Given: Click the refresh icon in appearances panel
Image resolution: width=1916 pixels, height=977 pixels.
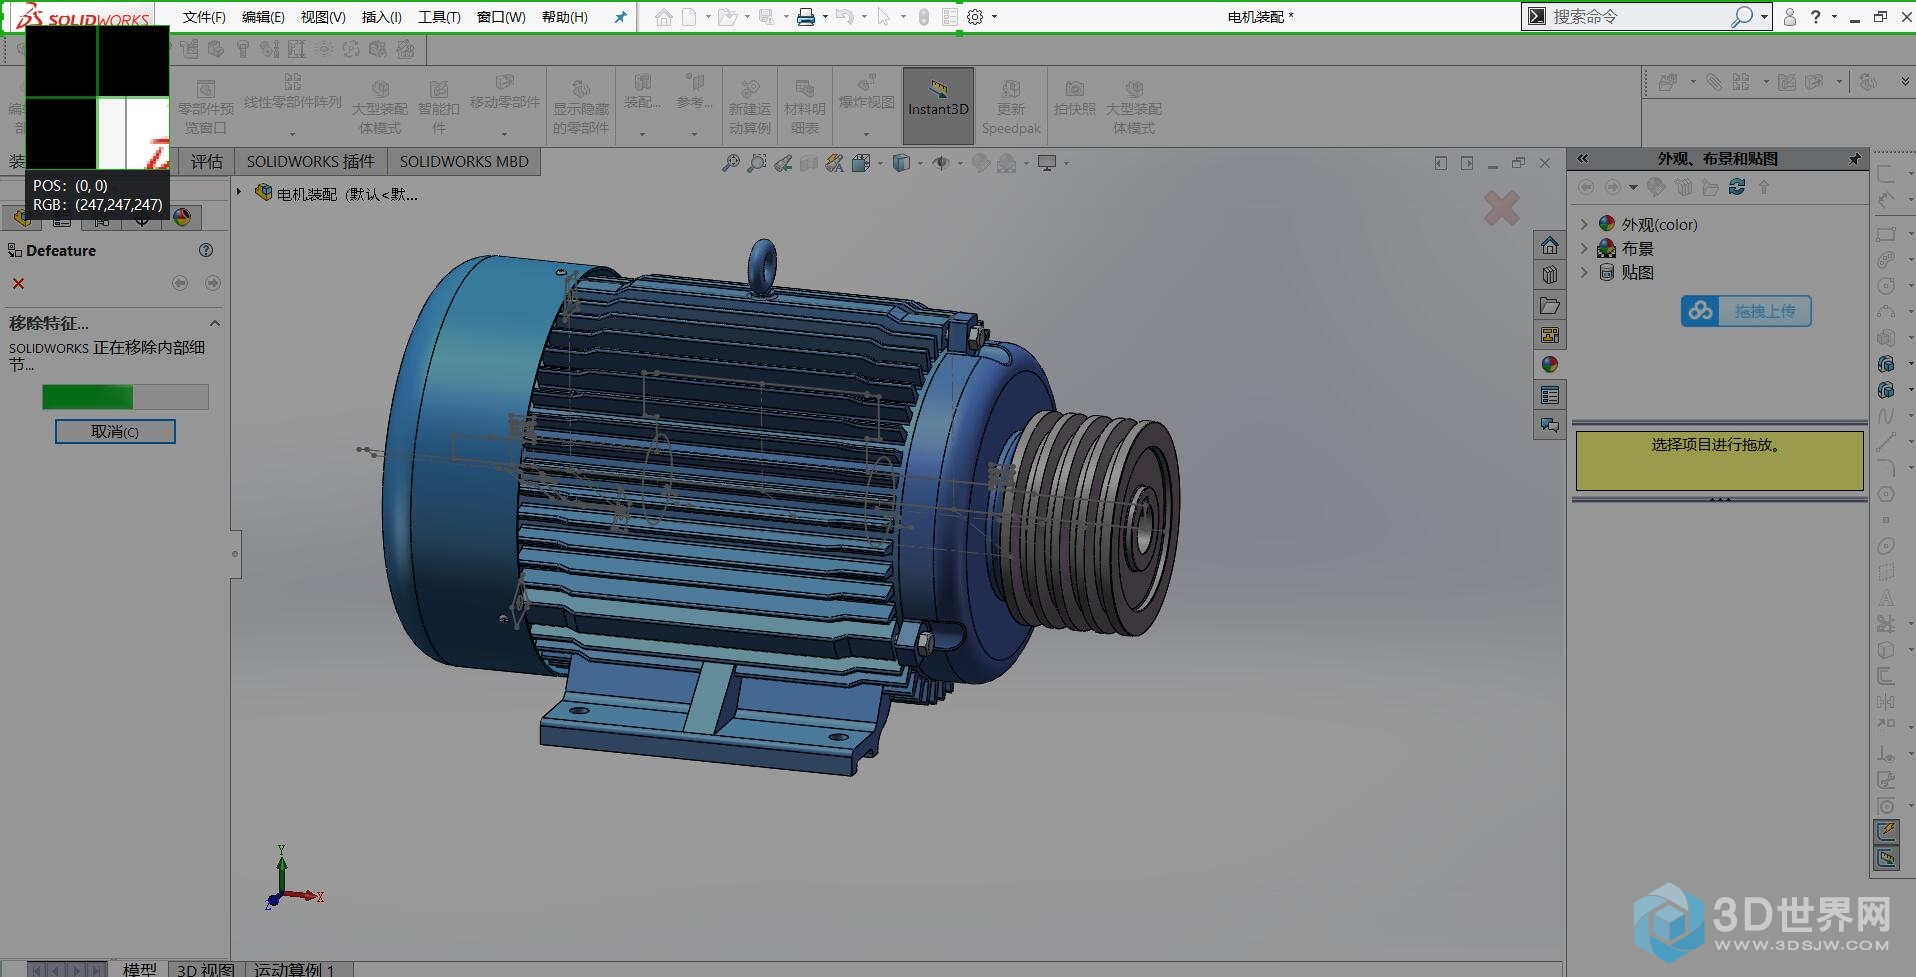Looking at the screenshot, I should click(x=1737, y=187).
